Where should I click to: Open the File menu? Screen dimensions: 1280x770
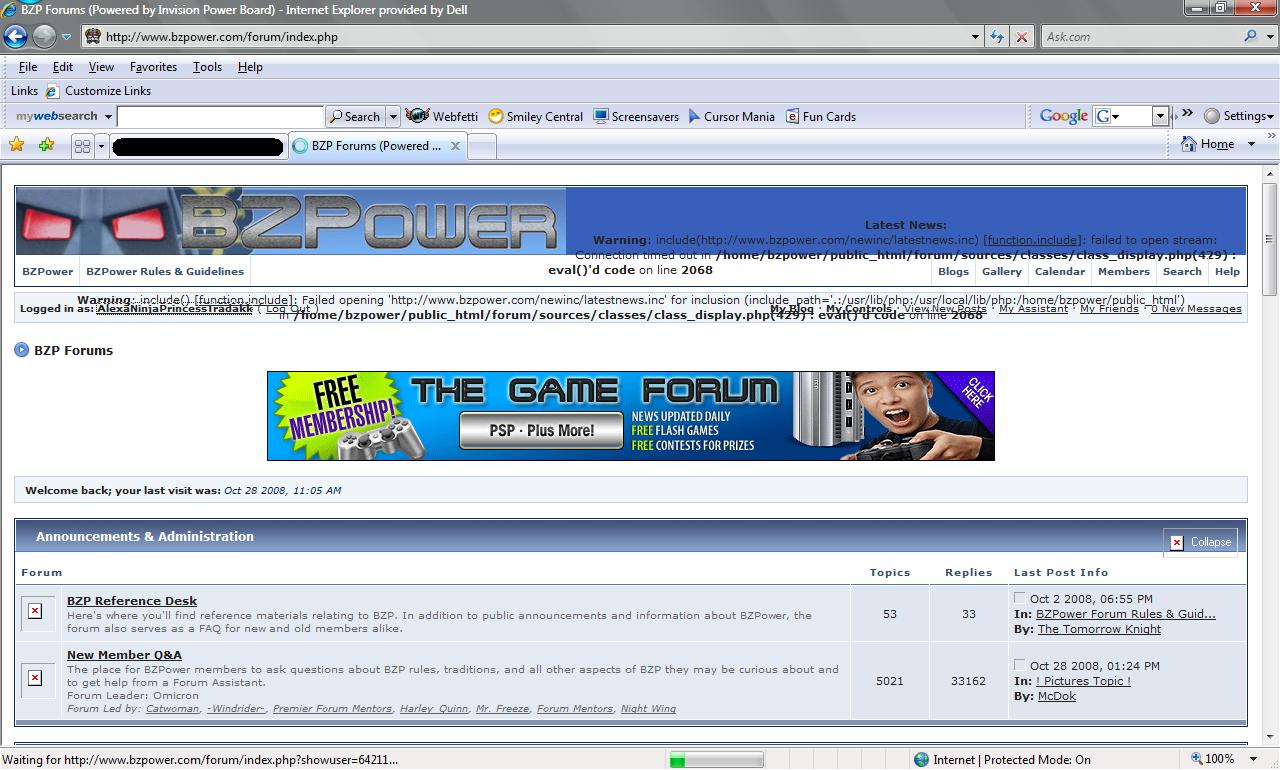pyautogui.click(x=28, y=67)
